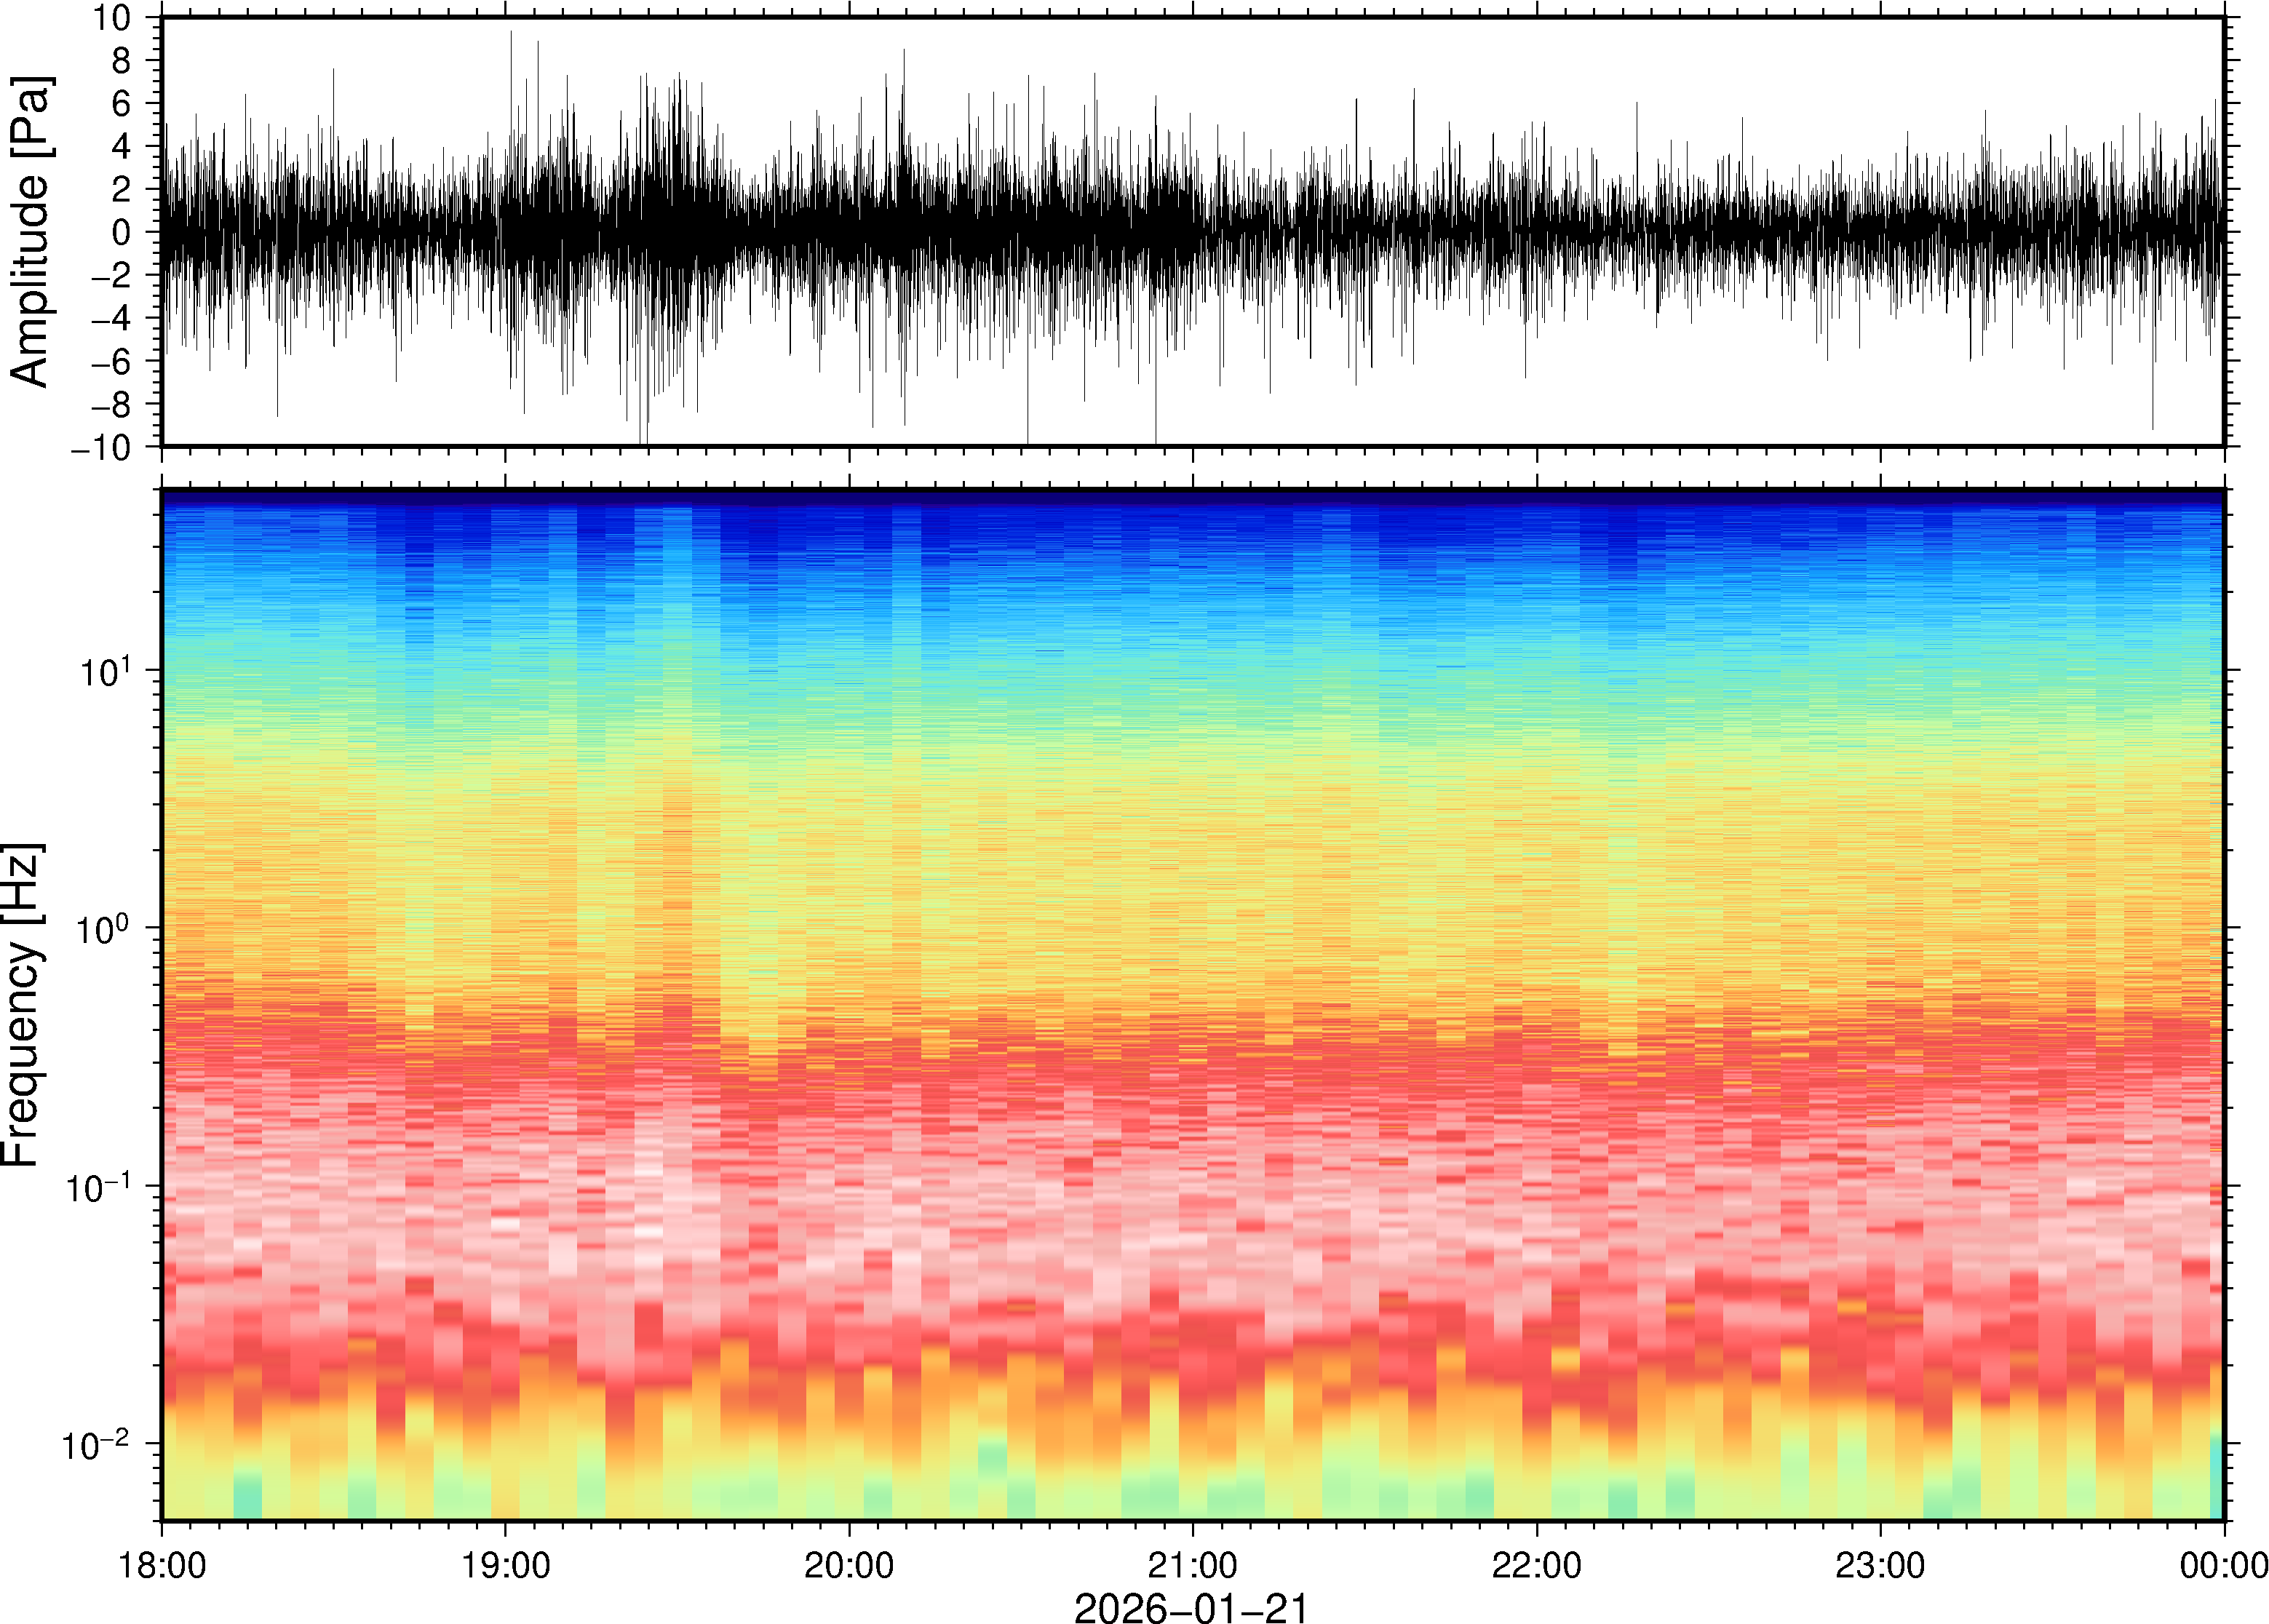The height and width of the screenshot is (1624, 2269).
Task: Click the 00:00 end time label
Action: [2223, 1565]
